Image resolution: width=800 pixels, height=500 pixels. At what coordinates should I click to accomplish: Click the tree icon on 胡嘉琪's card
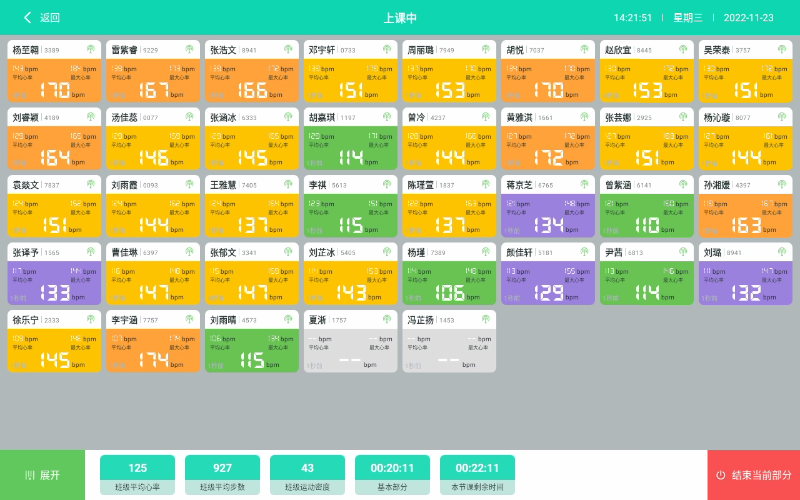coord(385,117)
